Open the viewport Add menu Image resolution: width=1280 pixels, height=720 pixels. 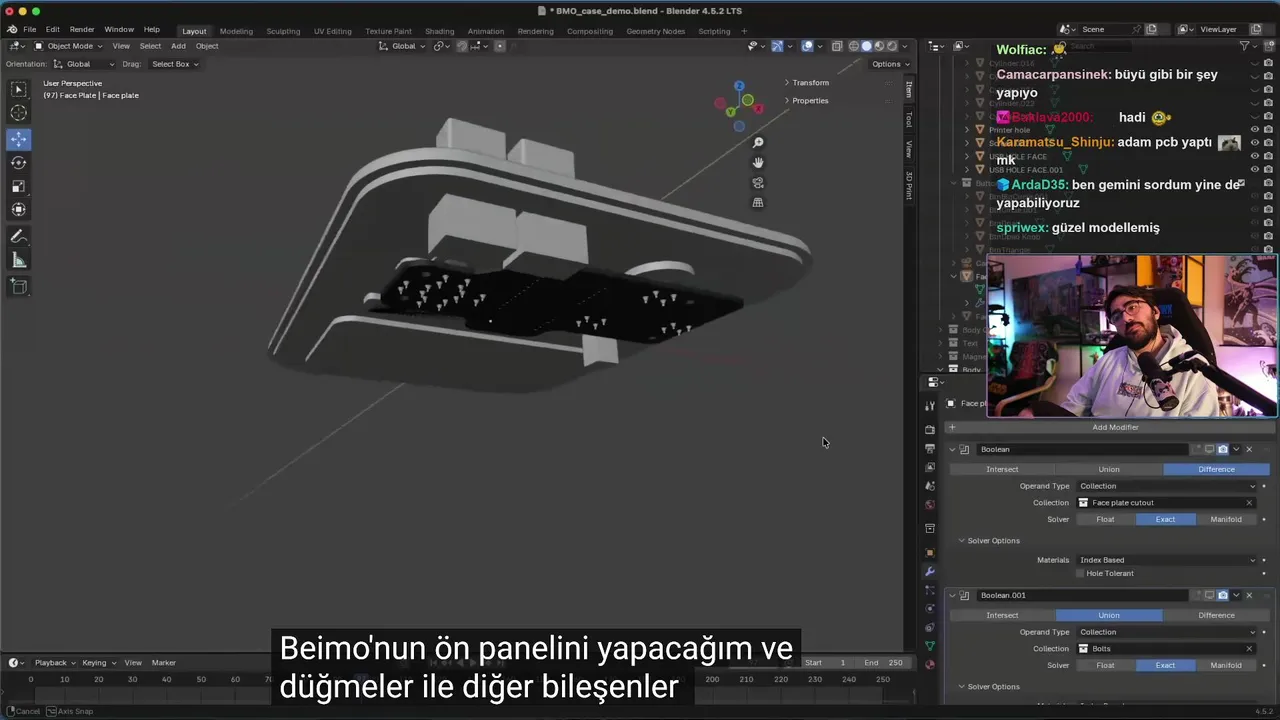pos(178,46)
